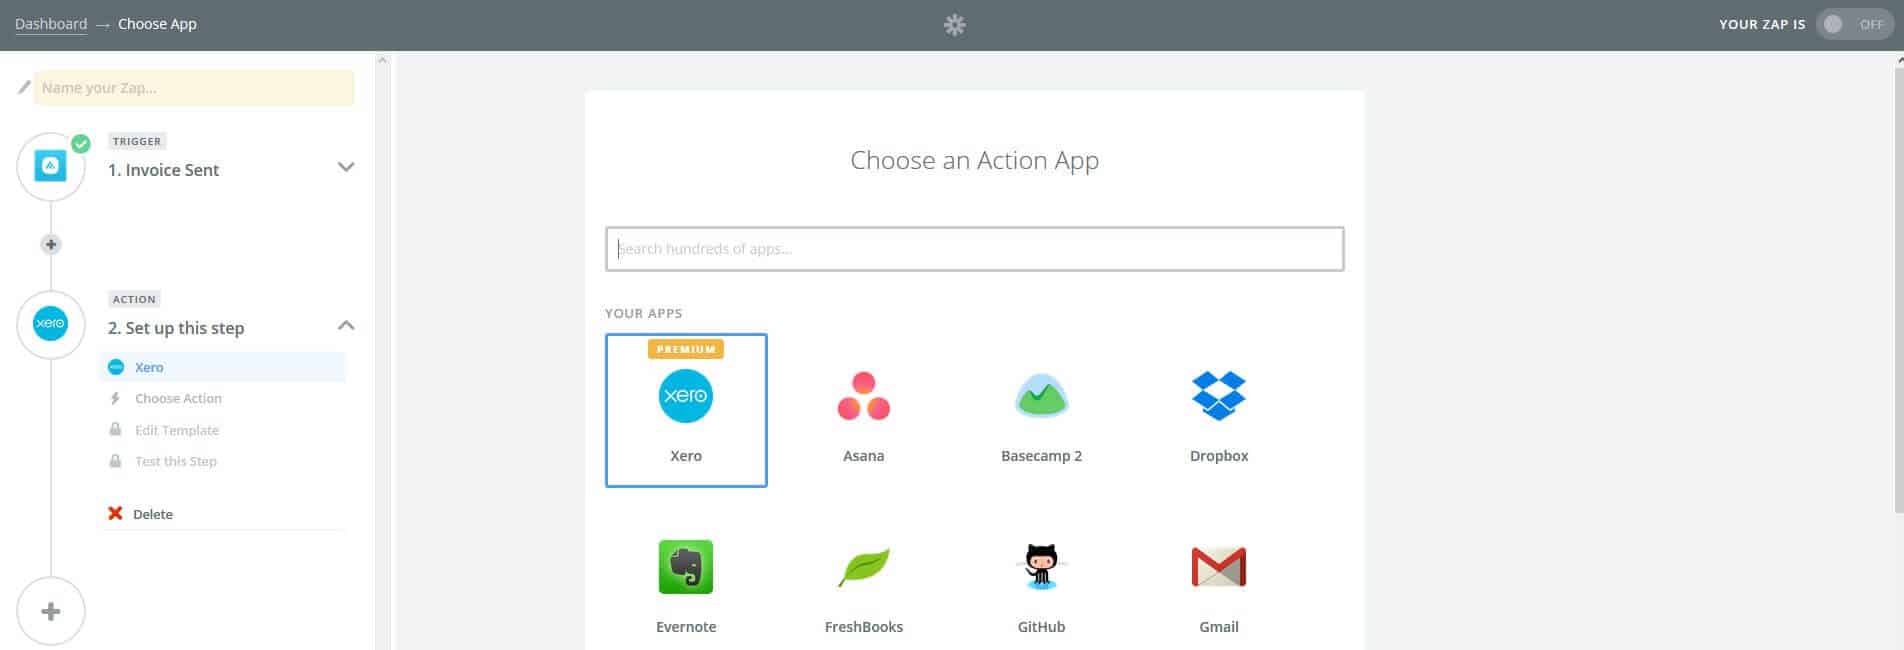The width and height of the screenshot is (1904, 650).
Task: Click the trigger step app icon
Action: [x=51, y=167]
